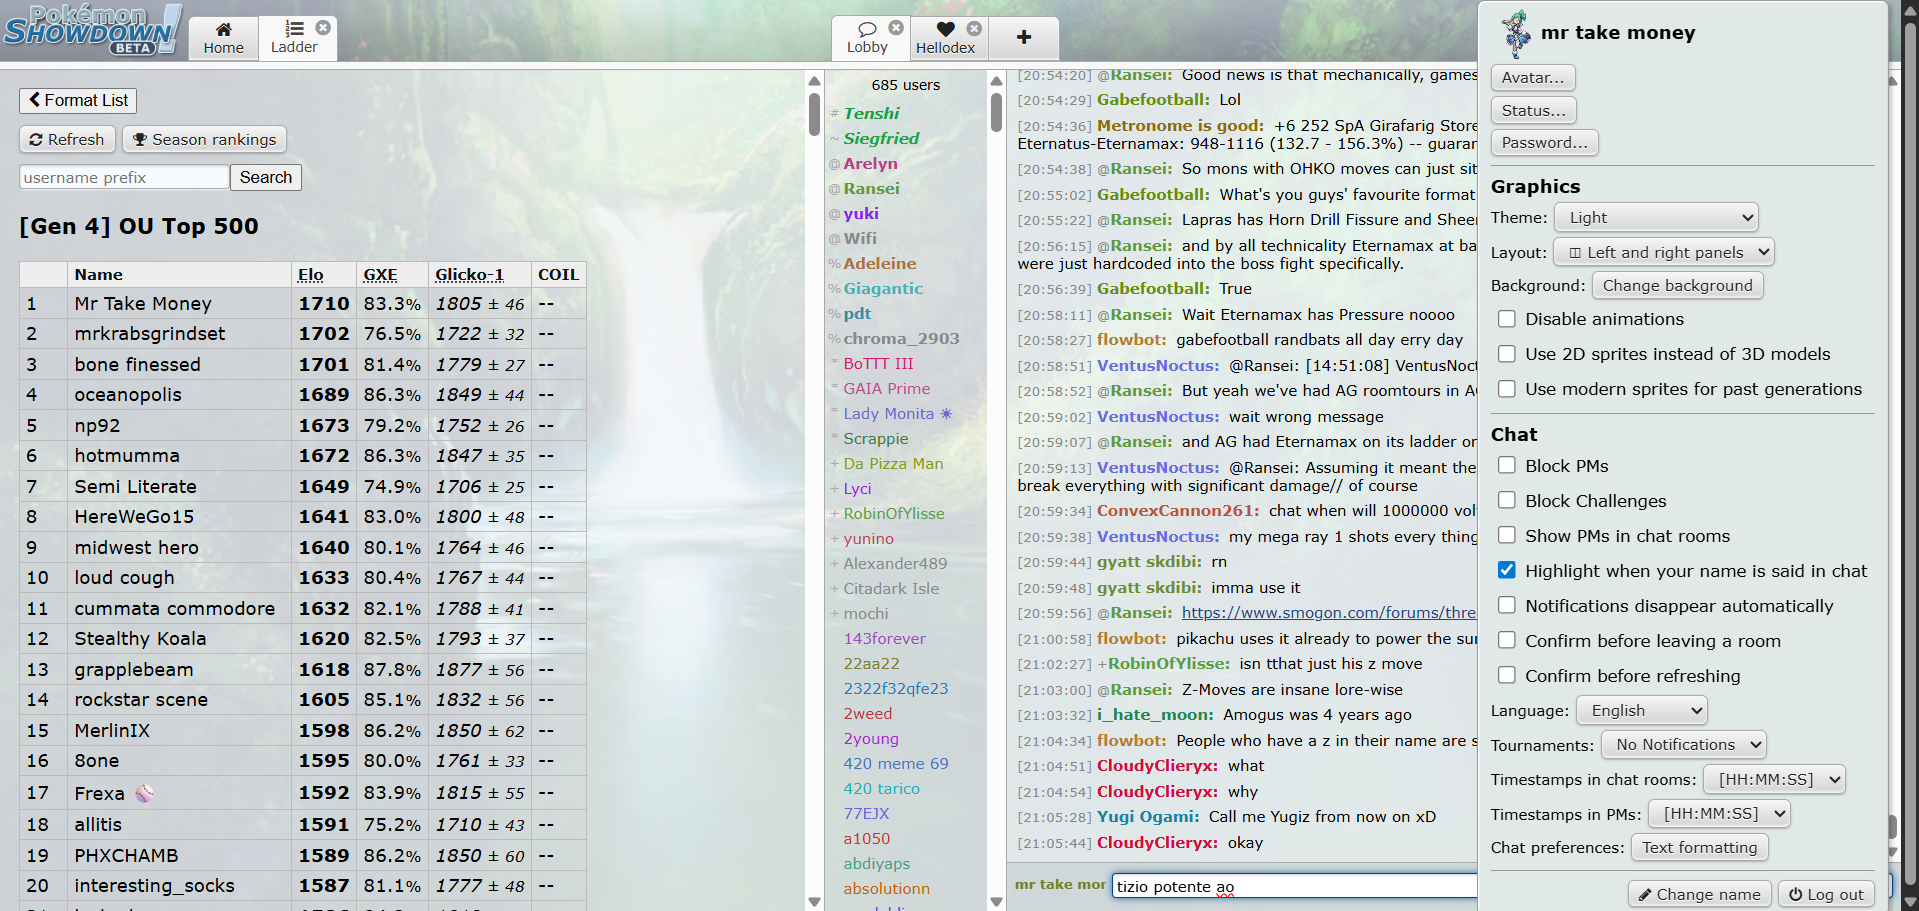
Task: Click ladder entry grapplebeam
Action: (134, 670)
